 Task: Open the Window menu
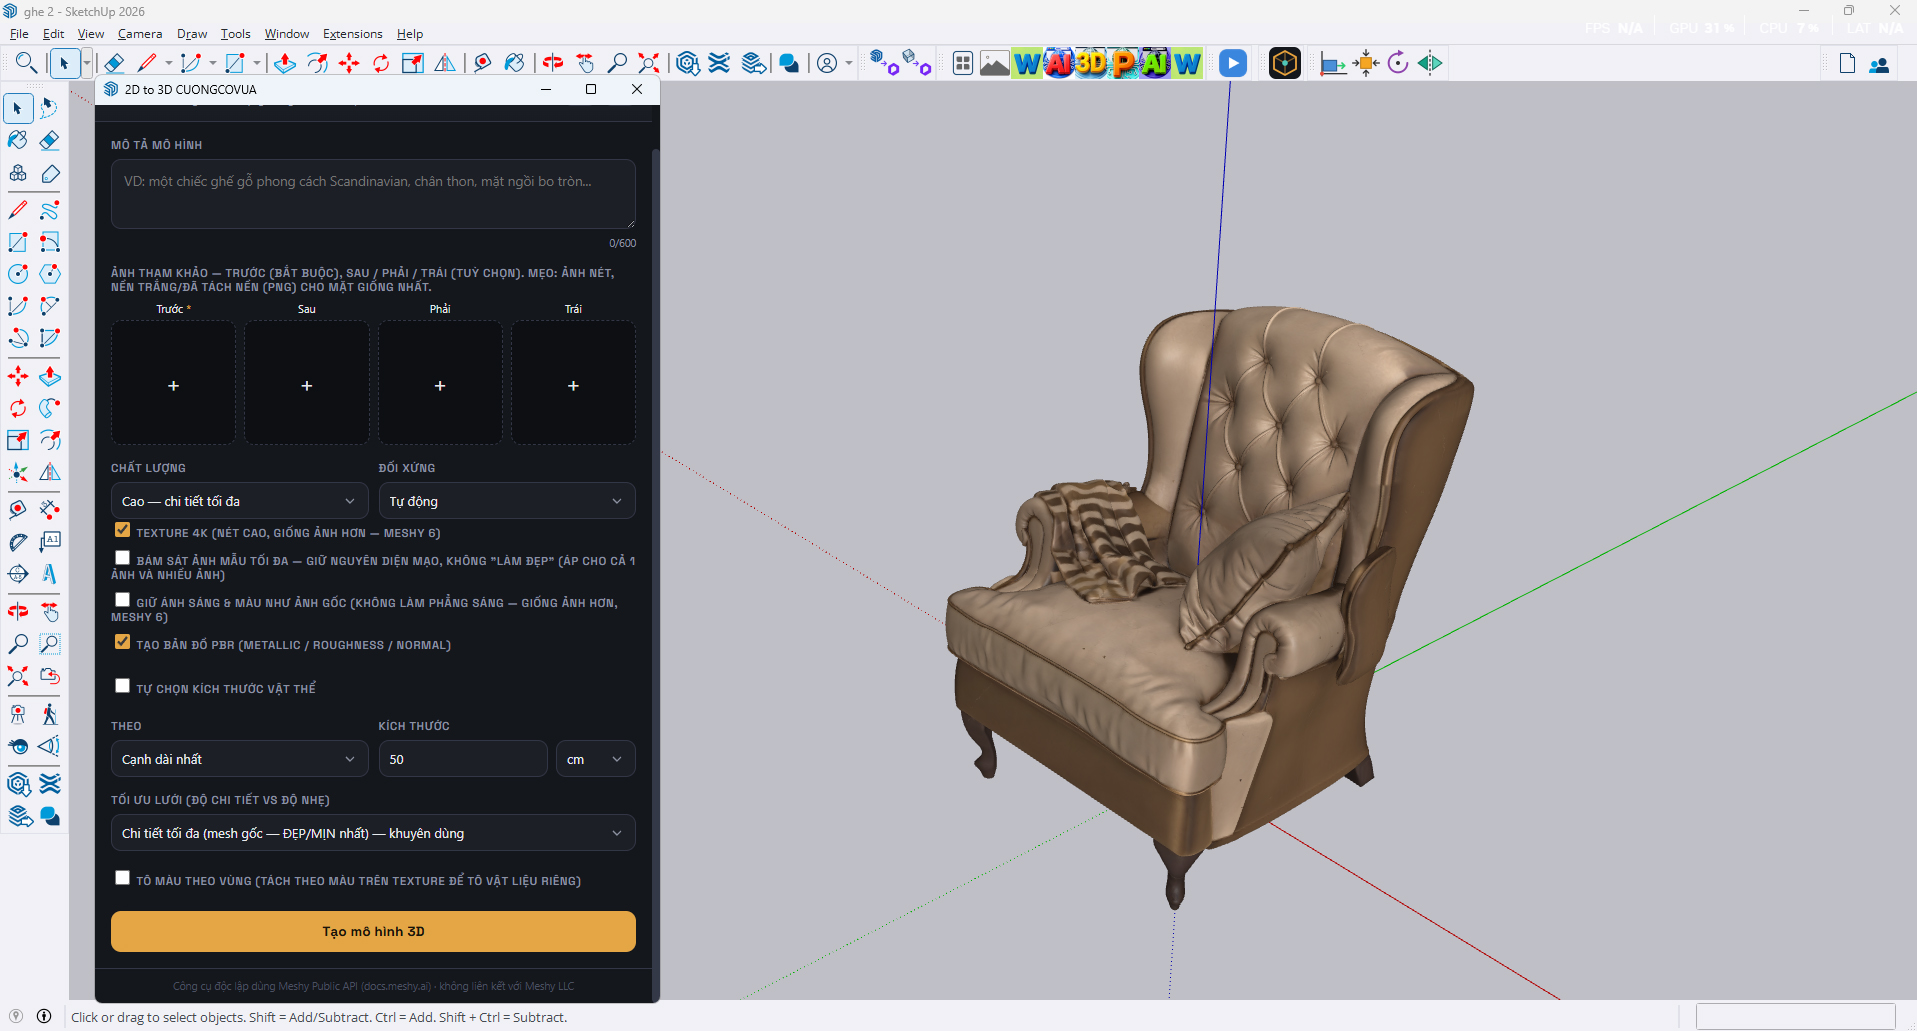287,34
